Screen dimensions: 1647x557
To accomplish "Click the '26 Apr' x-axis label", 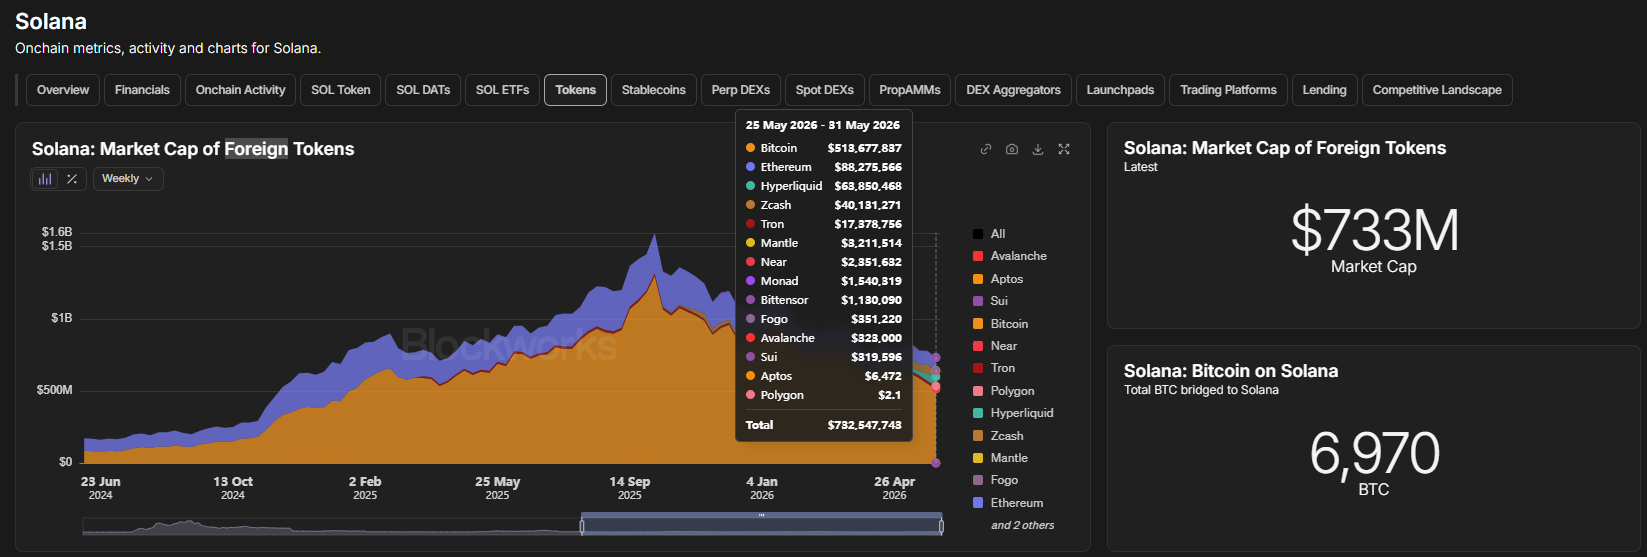I will pyautogui.click(x=894, y=482).
